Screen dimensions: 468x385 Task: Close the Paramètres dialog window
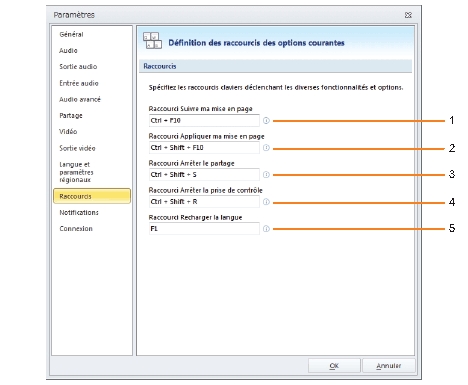click(408, 15)
